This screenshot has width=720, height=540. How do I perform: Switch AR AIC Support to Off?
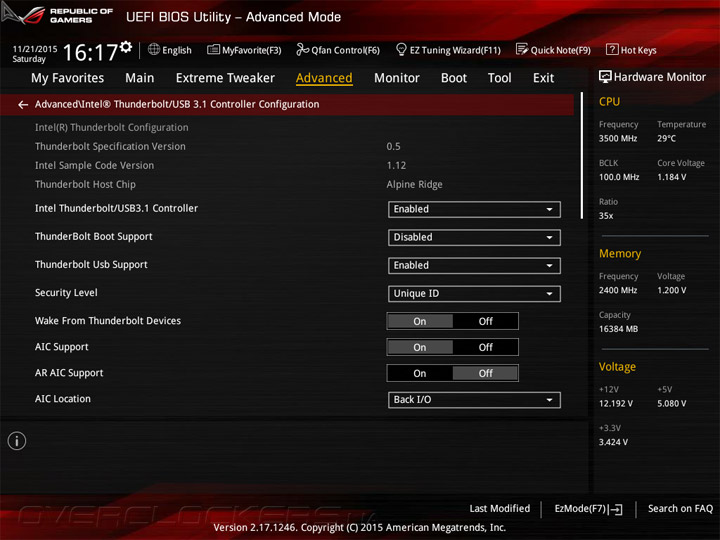point(485,373)
